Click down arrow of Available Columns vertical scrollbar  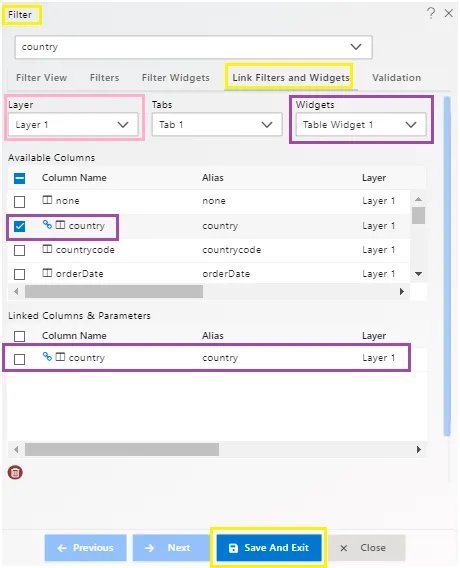pos(418,274)
